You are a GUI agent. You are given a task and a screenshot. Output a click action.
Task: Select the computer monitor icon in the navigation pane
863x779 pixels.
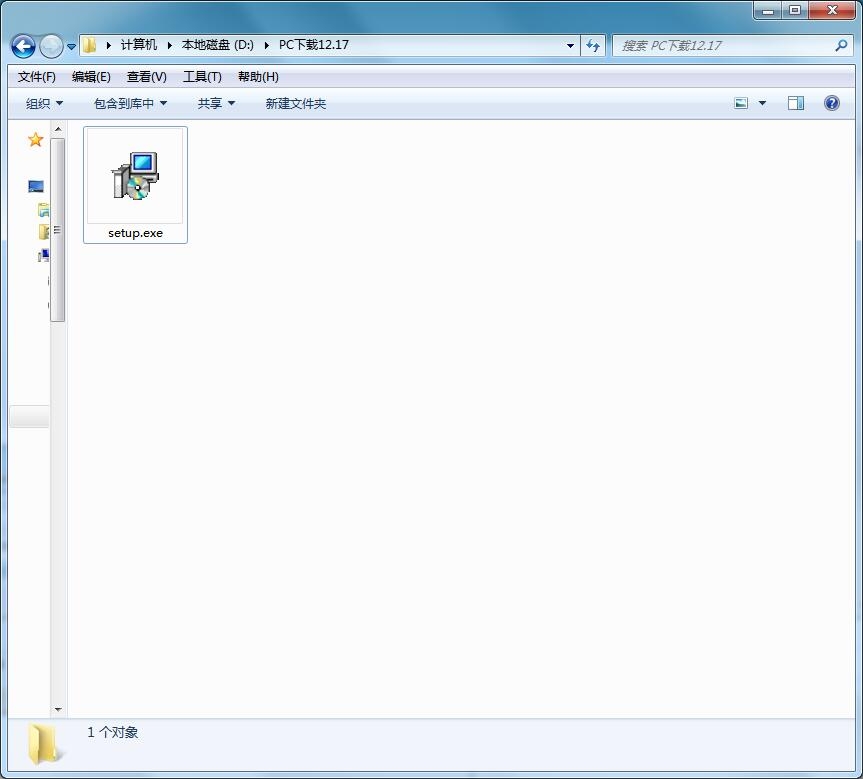36,187
